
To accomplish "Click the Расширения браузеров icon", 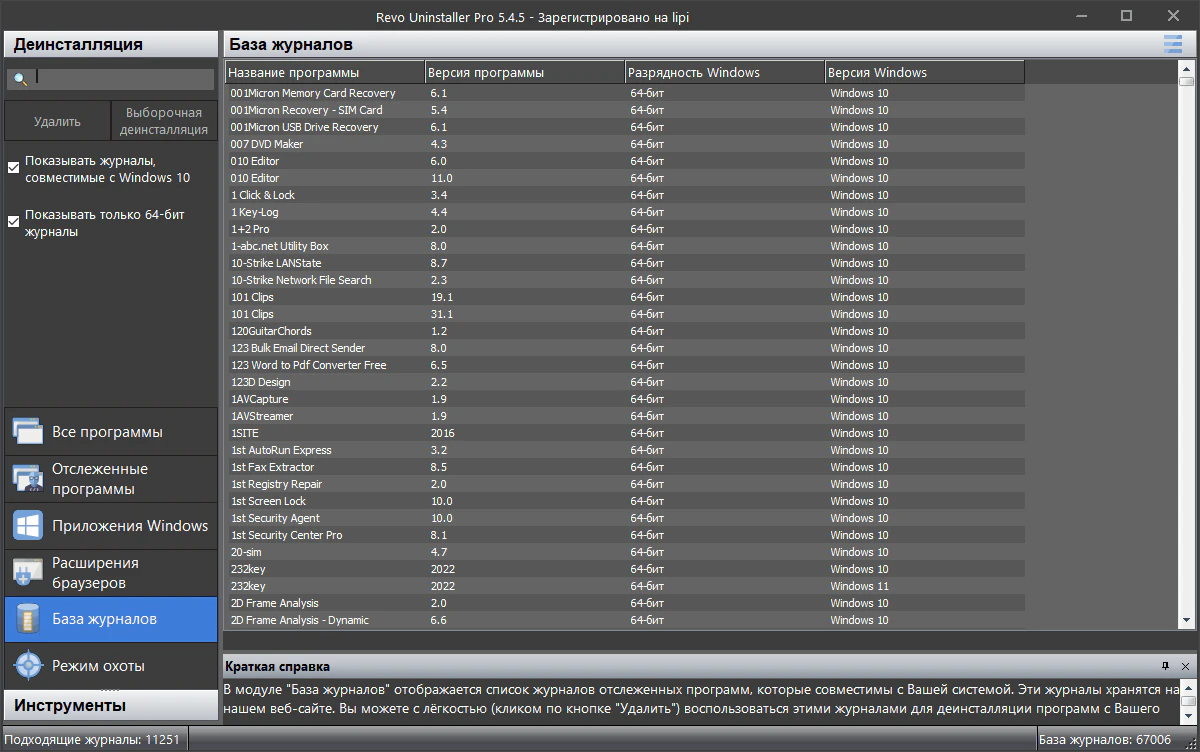I will click(x=27, y=573).
